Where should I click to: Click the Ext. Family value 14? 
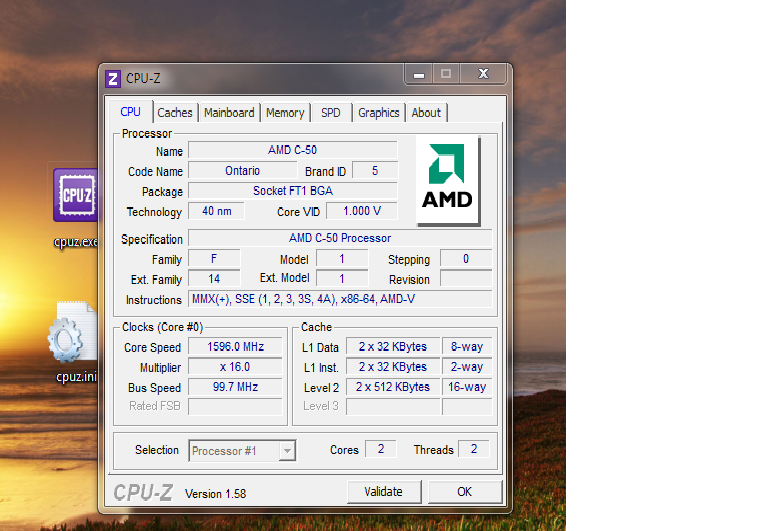tap(214, 279)
